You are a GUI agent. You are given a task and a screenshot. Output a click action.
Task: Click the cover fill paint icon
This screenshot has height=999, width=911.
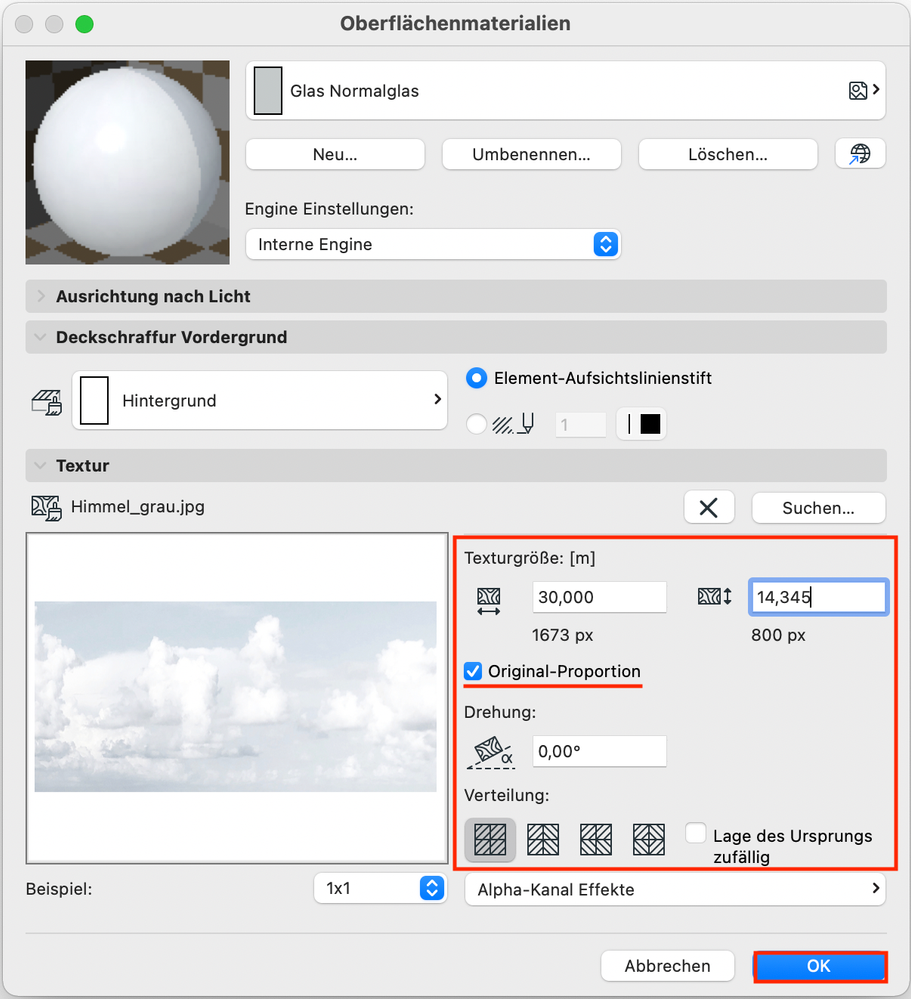(47, 402)
